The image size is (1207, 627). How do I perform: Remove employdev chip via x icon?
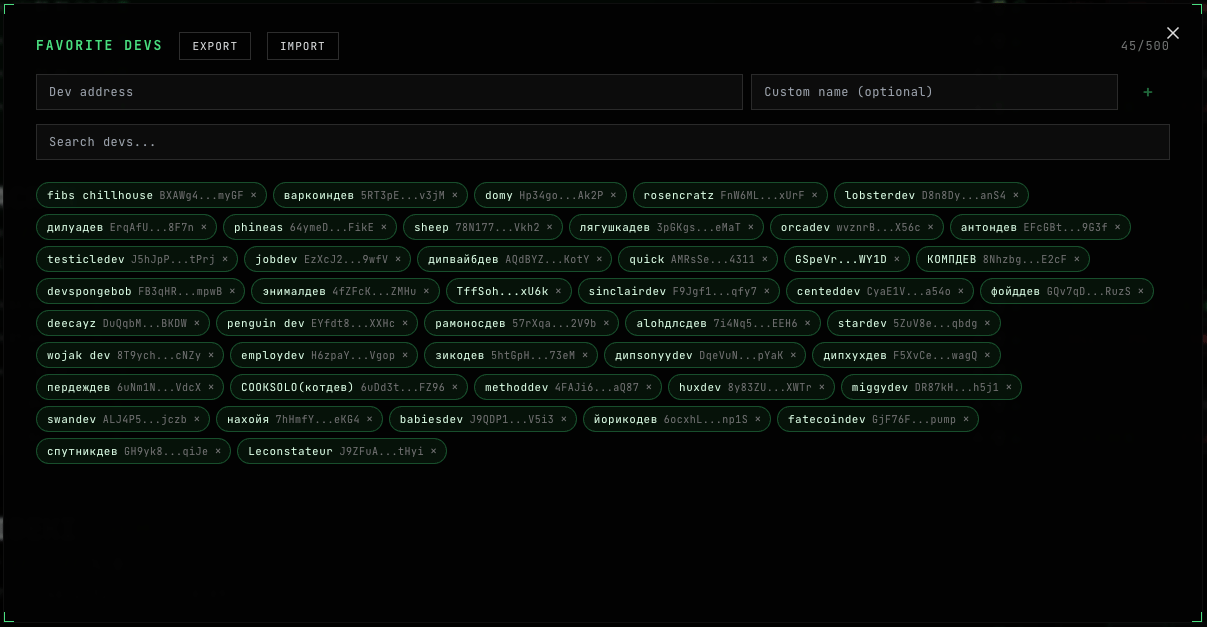tap(405, 355)
